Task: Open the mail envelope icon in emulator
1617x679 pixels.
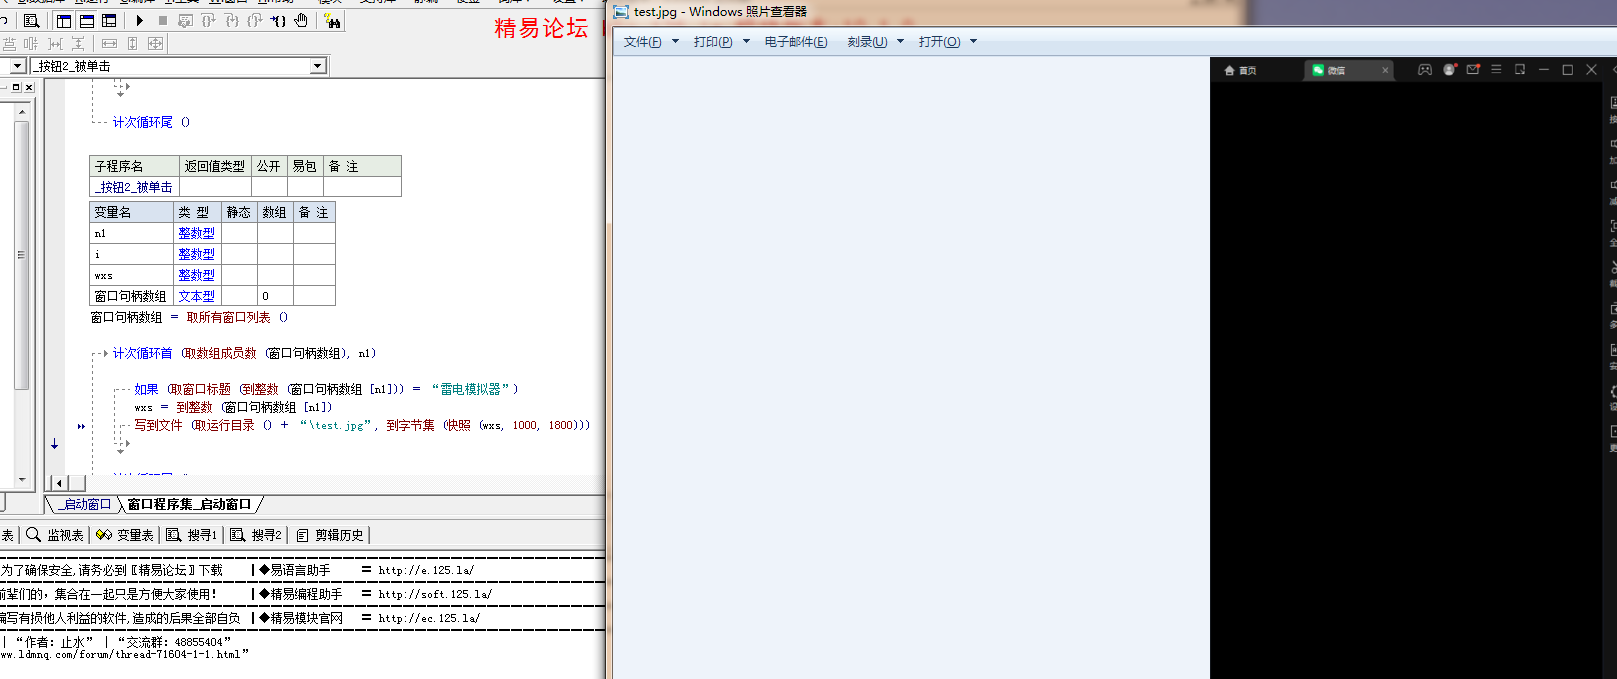Action: tap(1473, 70)
